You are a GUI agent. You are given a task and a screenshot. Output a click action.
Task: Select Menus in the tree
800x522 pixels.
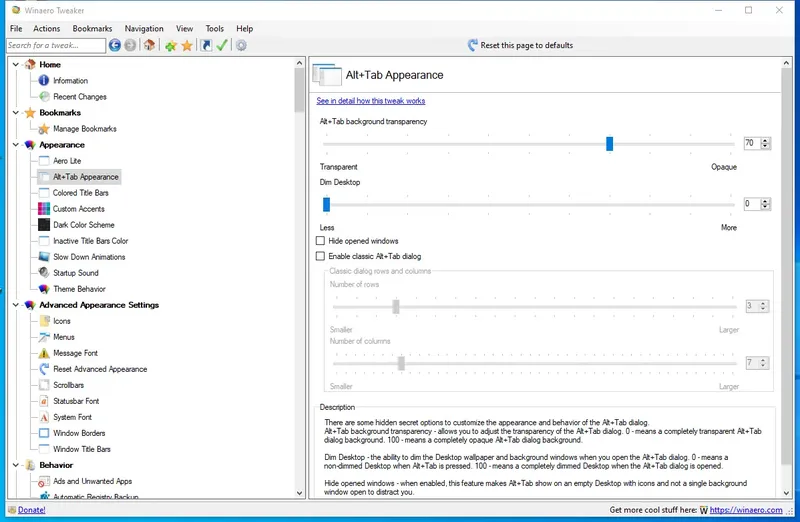tap(64, 337)
